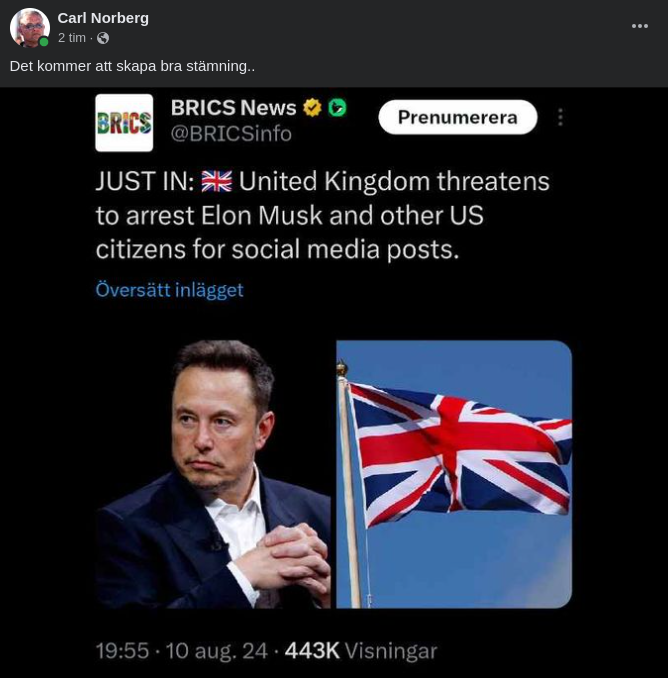Open the photo of the man in suit
Viewport: 668px width, 678px height.
[x=214, y=474]
